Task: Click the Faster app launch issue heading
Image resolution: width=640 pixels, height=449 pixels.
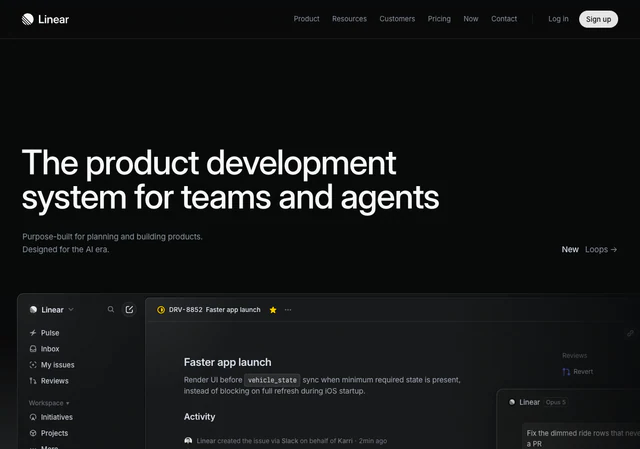Action: tap(227, 362)
